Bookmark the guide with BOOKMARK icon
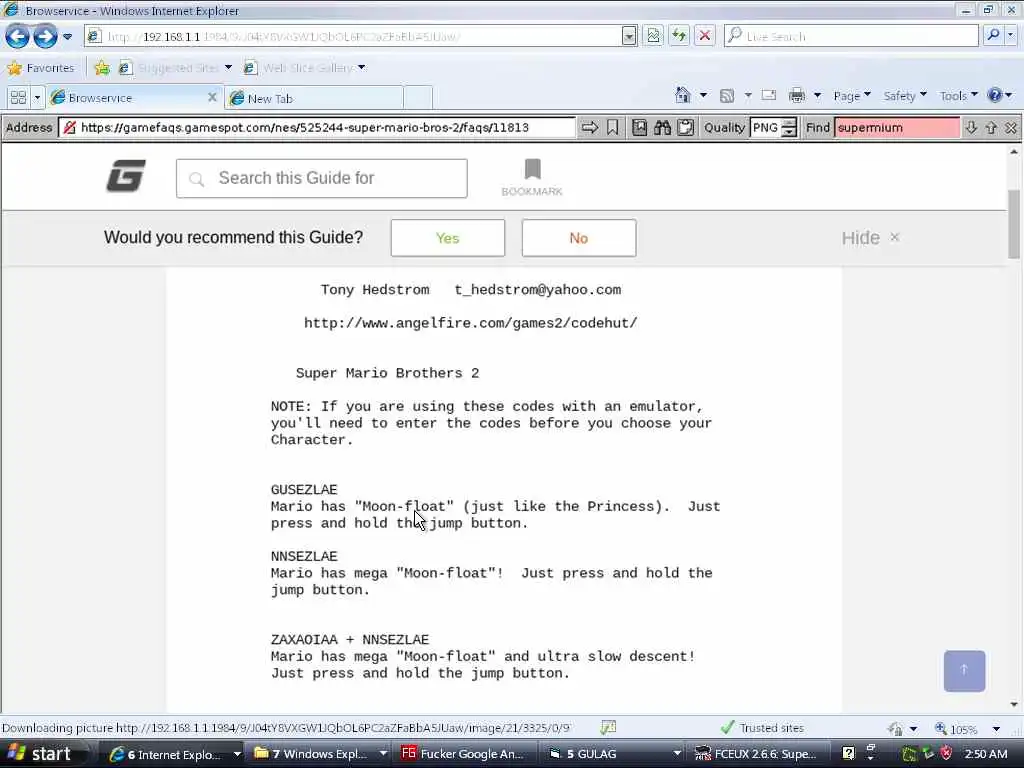Image resolution: width=1024 pixels, height=768 pixels. (x=532, y=178)
